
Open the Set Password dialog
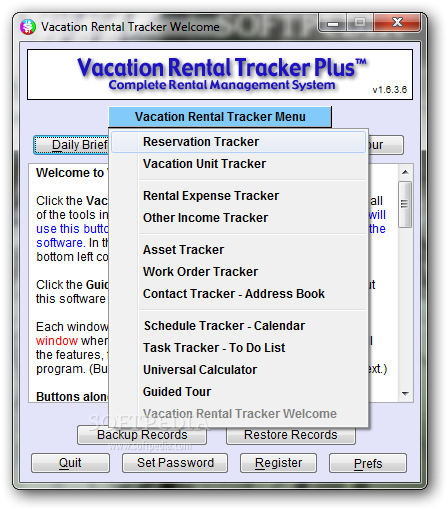pyautogui.click(x=175, y=463)
